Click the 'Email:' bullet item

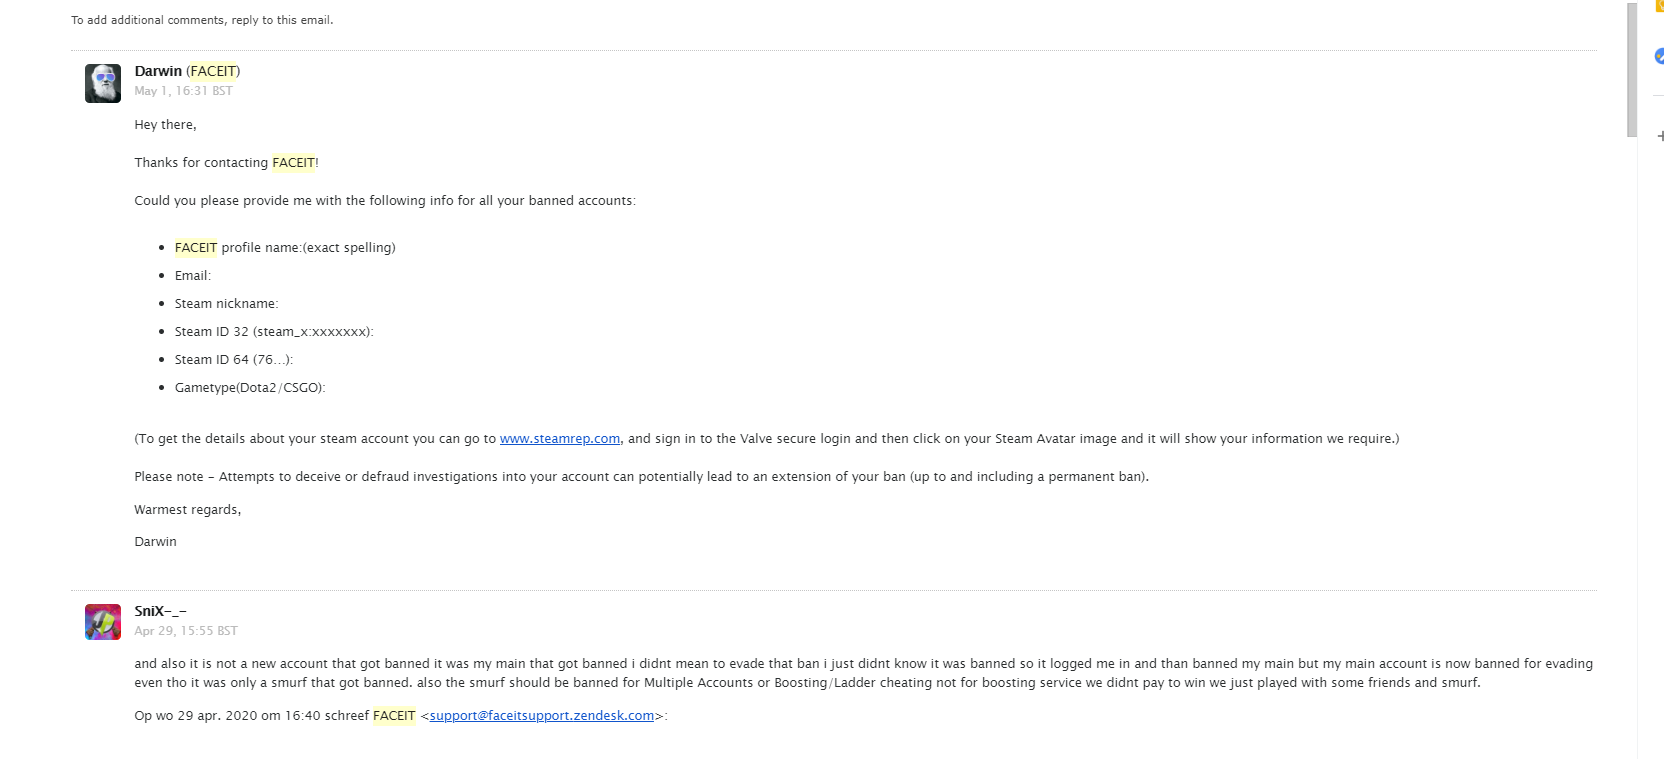point(193,276)
